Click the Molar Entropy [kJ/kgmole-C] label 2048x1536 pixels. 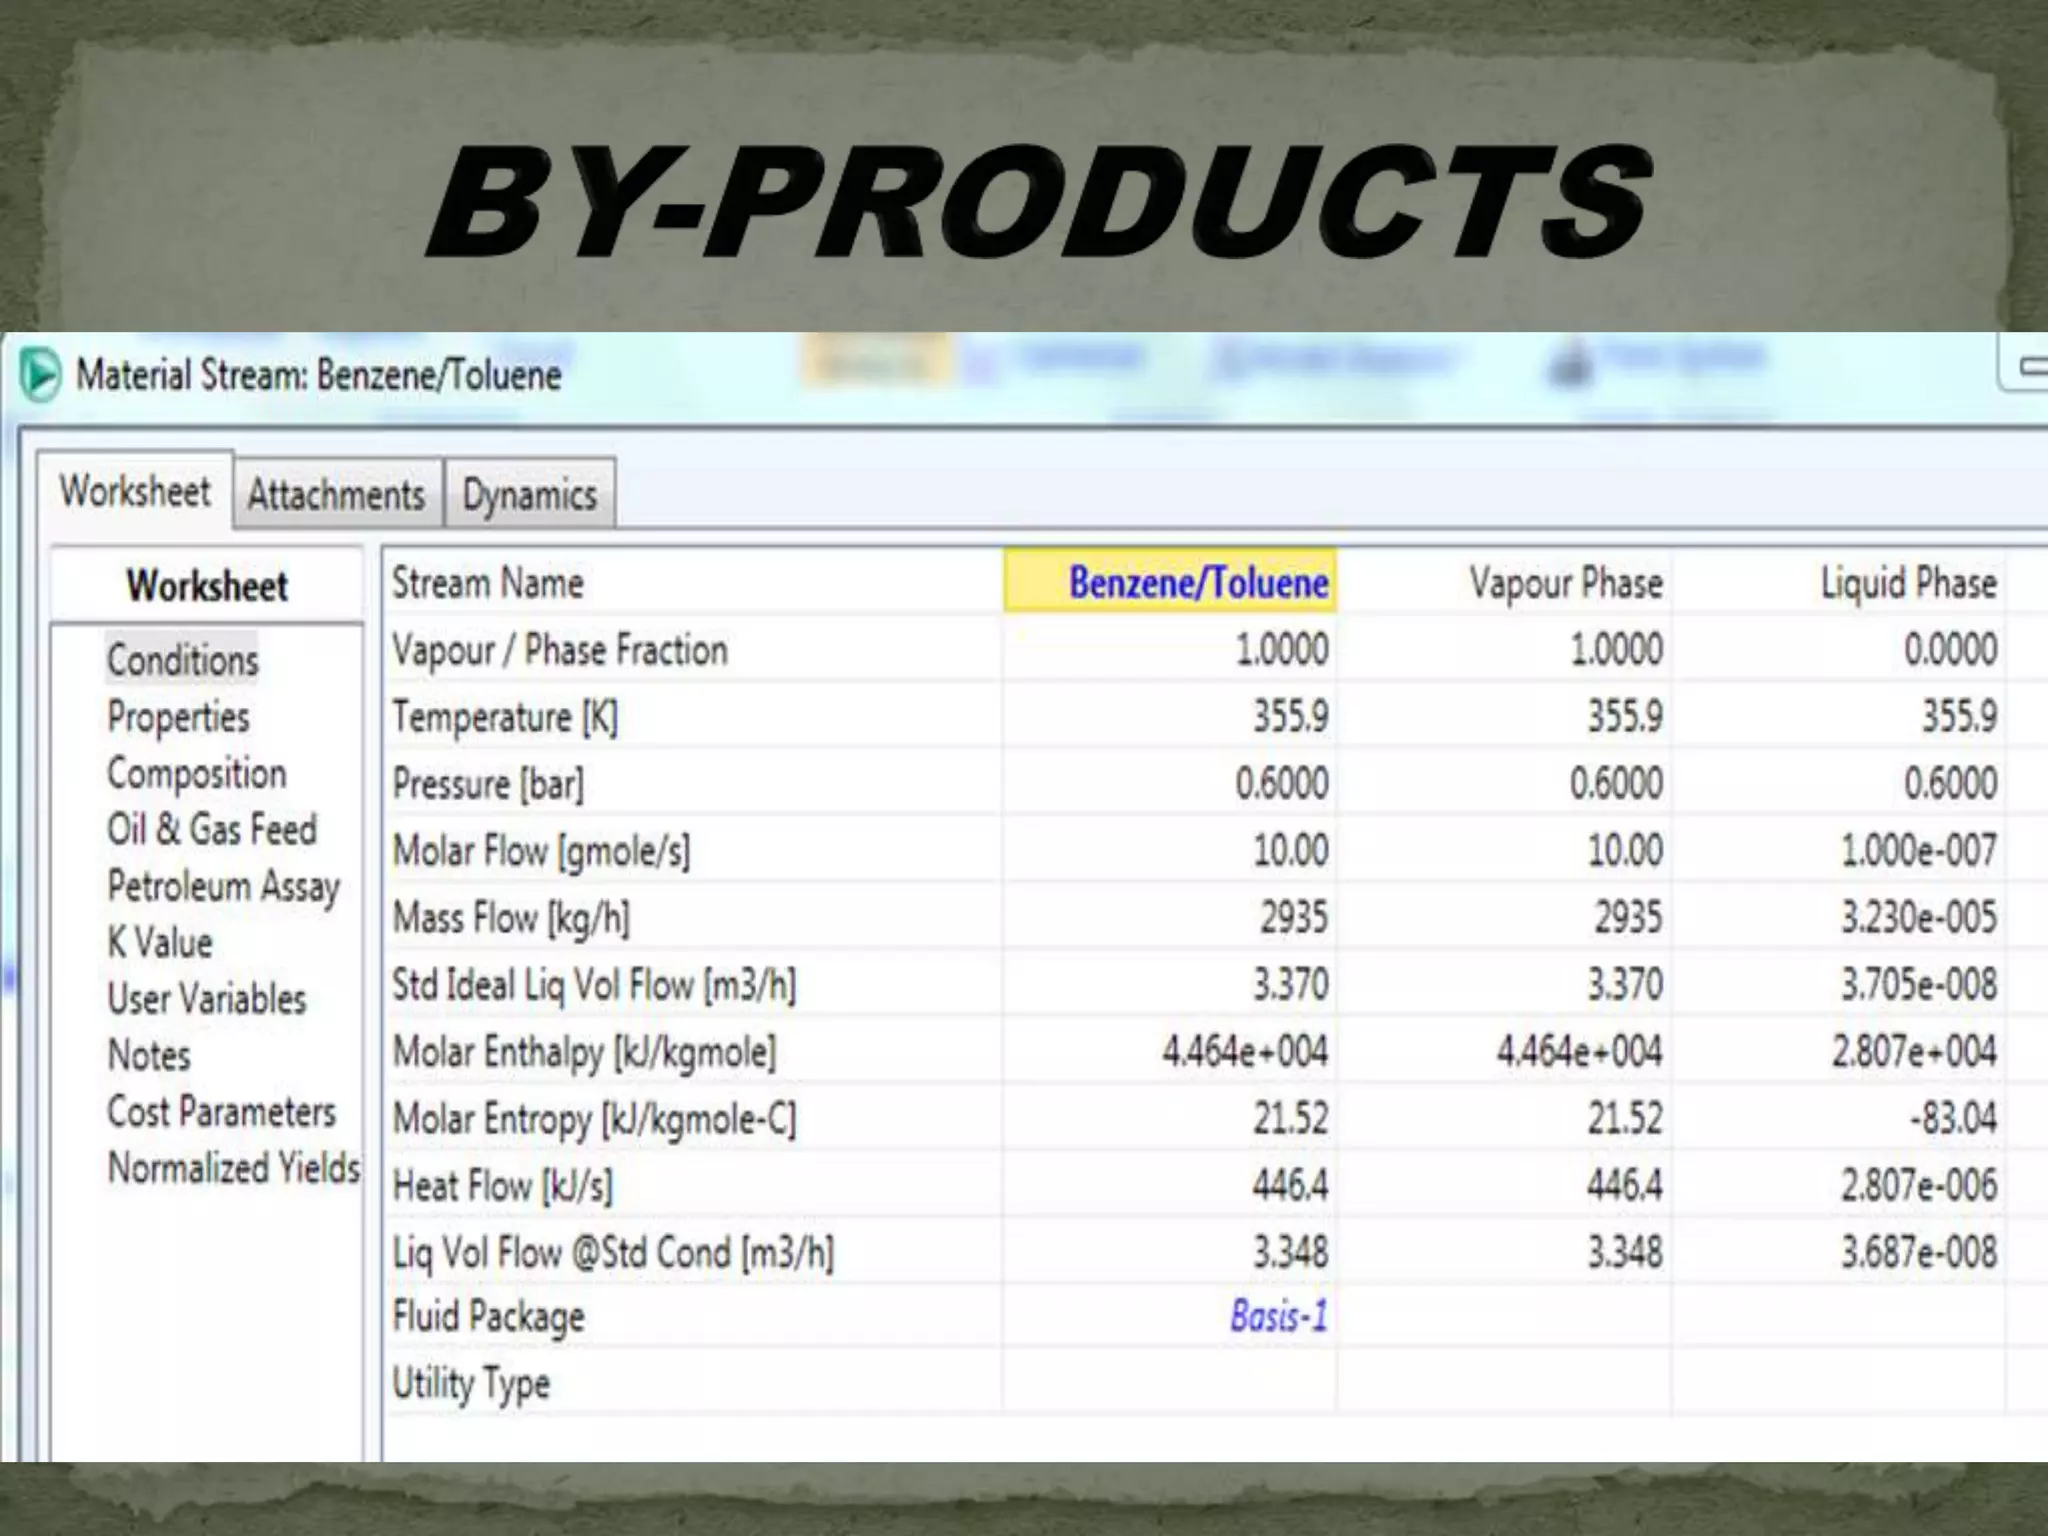point(594,1119)
